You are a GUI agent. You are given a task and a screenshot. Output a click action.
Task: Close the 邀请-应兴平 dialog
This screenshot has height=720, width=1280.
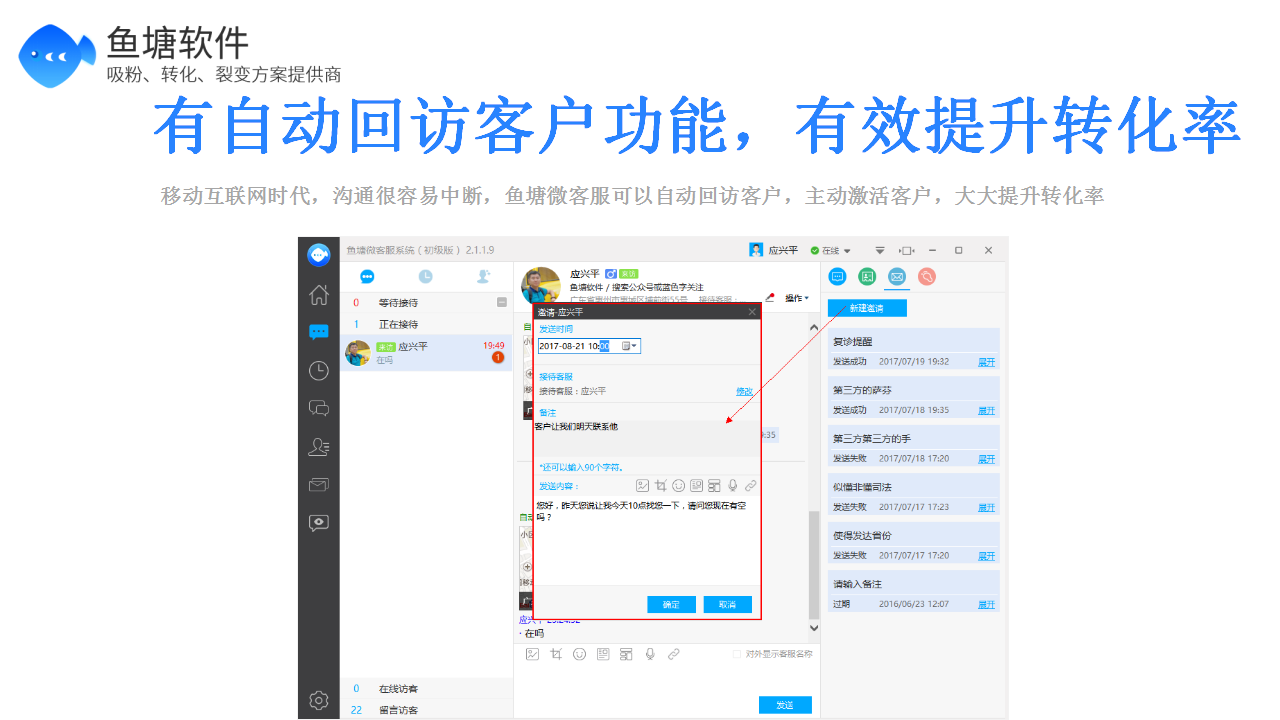point(752,312)
